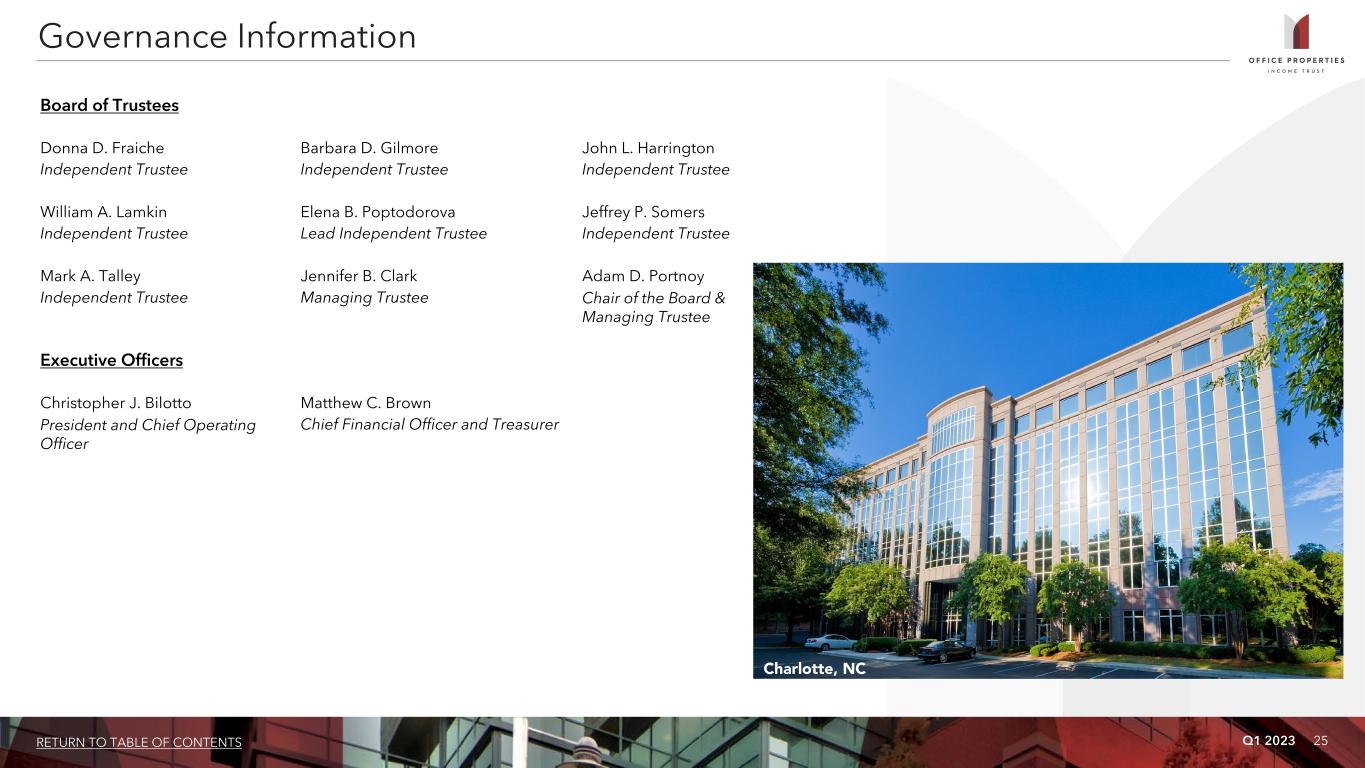Select the name 'Jennifer B. Clark'

[x=359, y=276]
